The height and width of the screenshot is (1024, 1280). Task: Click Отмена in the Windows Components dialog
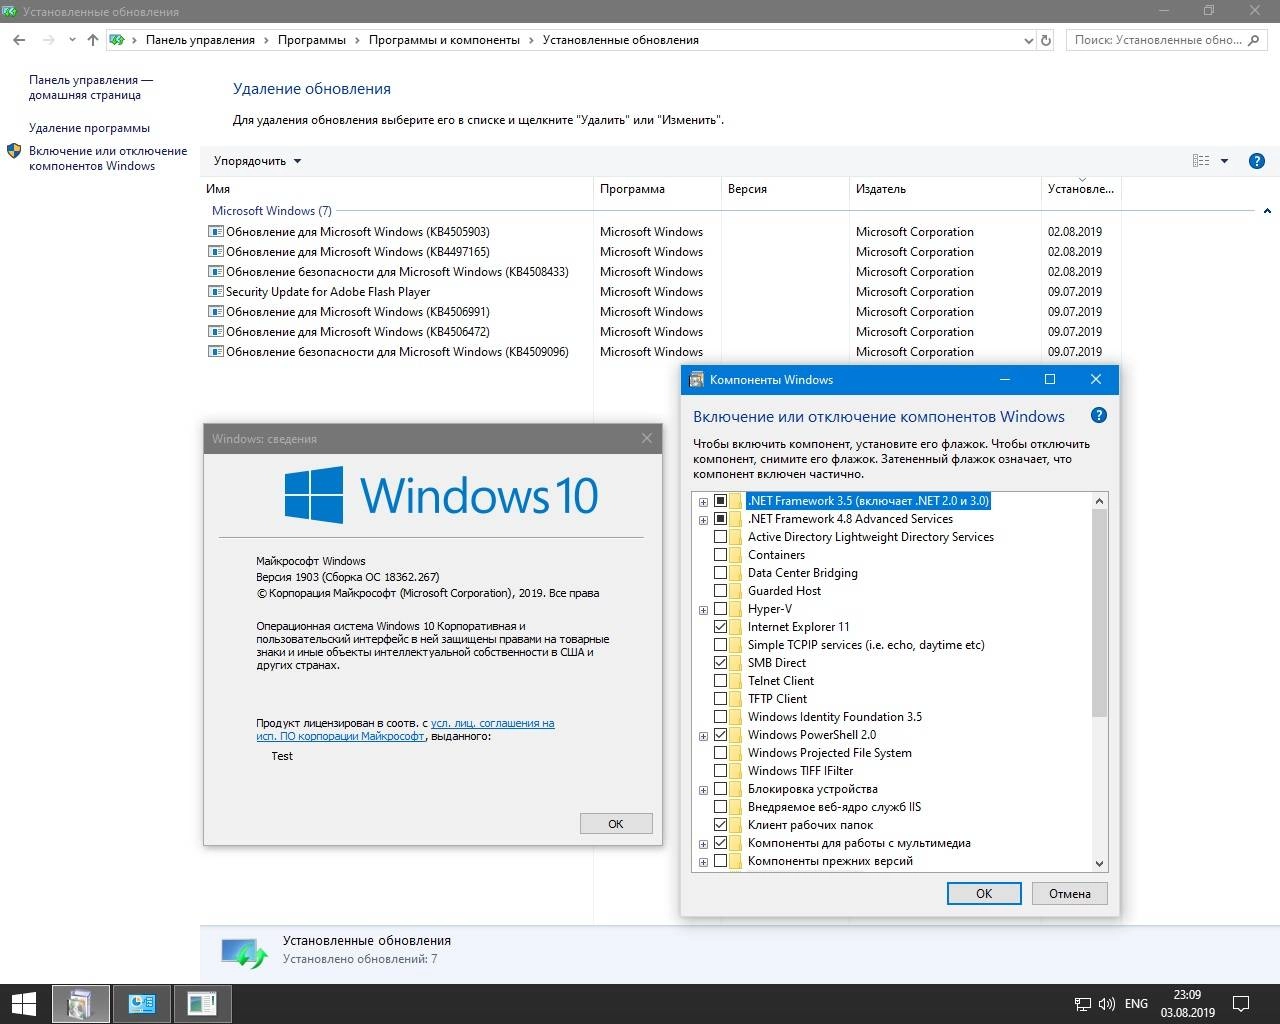[x=1070, y=893]
